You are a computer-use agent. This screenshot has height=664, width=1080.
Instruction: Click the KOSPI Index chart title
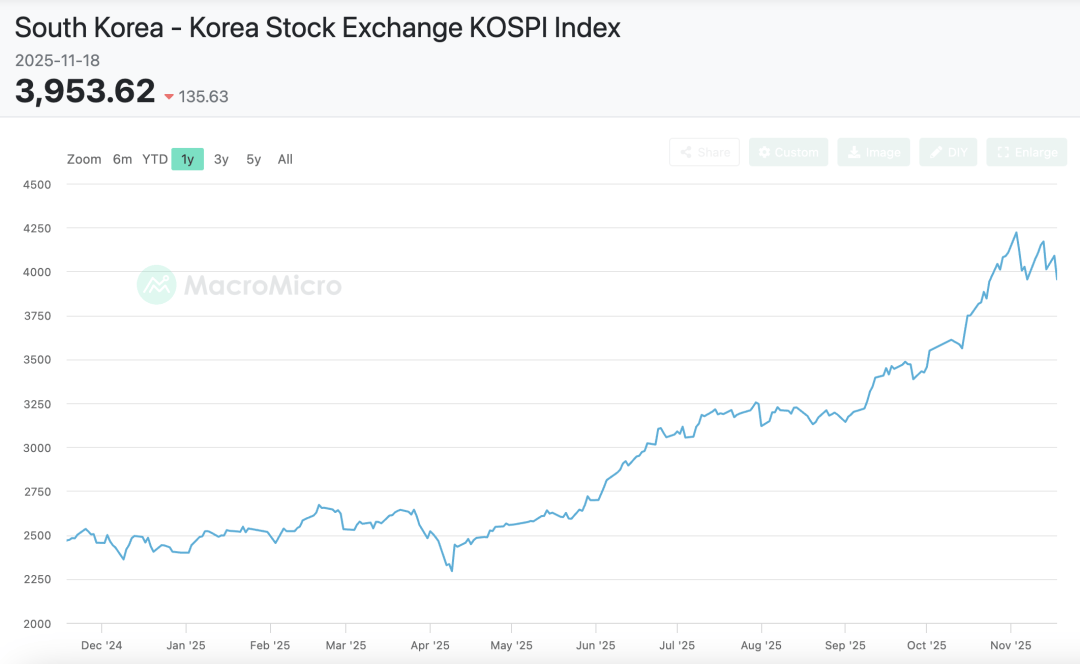coord(317,27)
